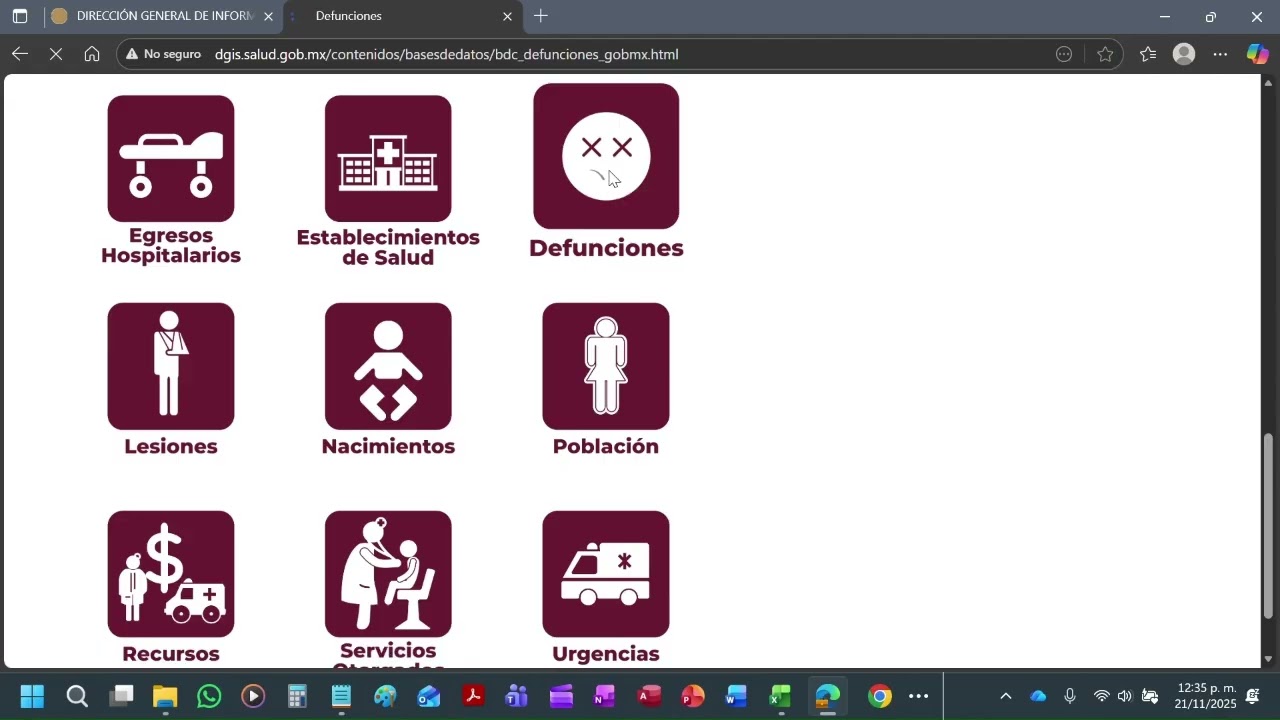Launch Microsoft Access from the taskbar

[x=649, y=696]
